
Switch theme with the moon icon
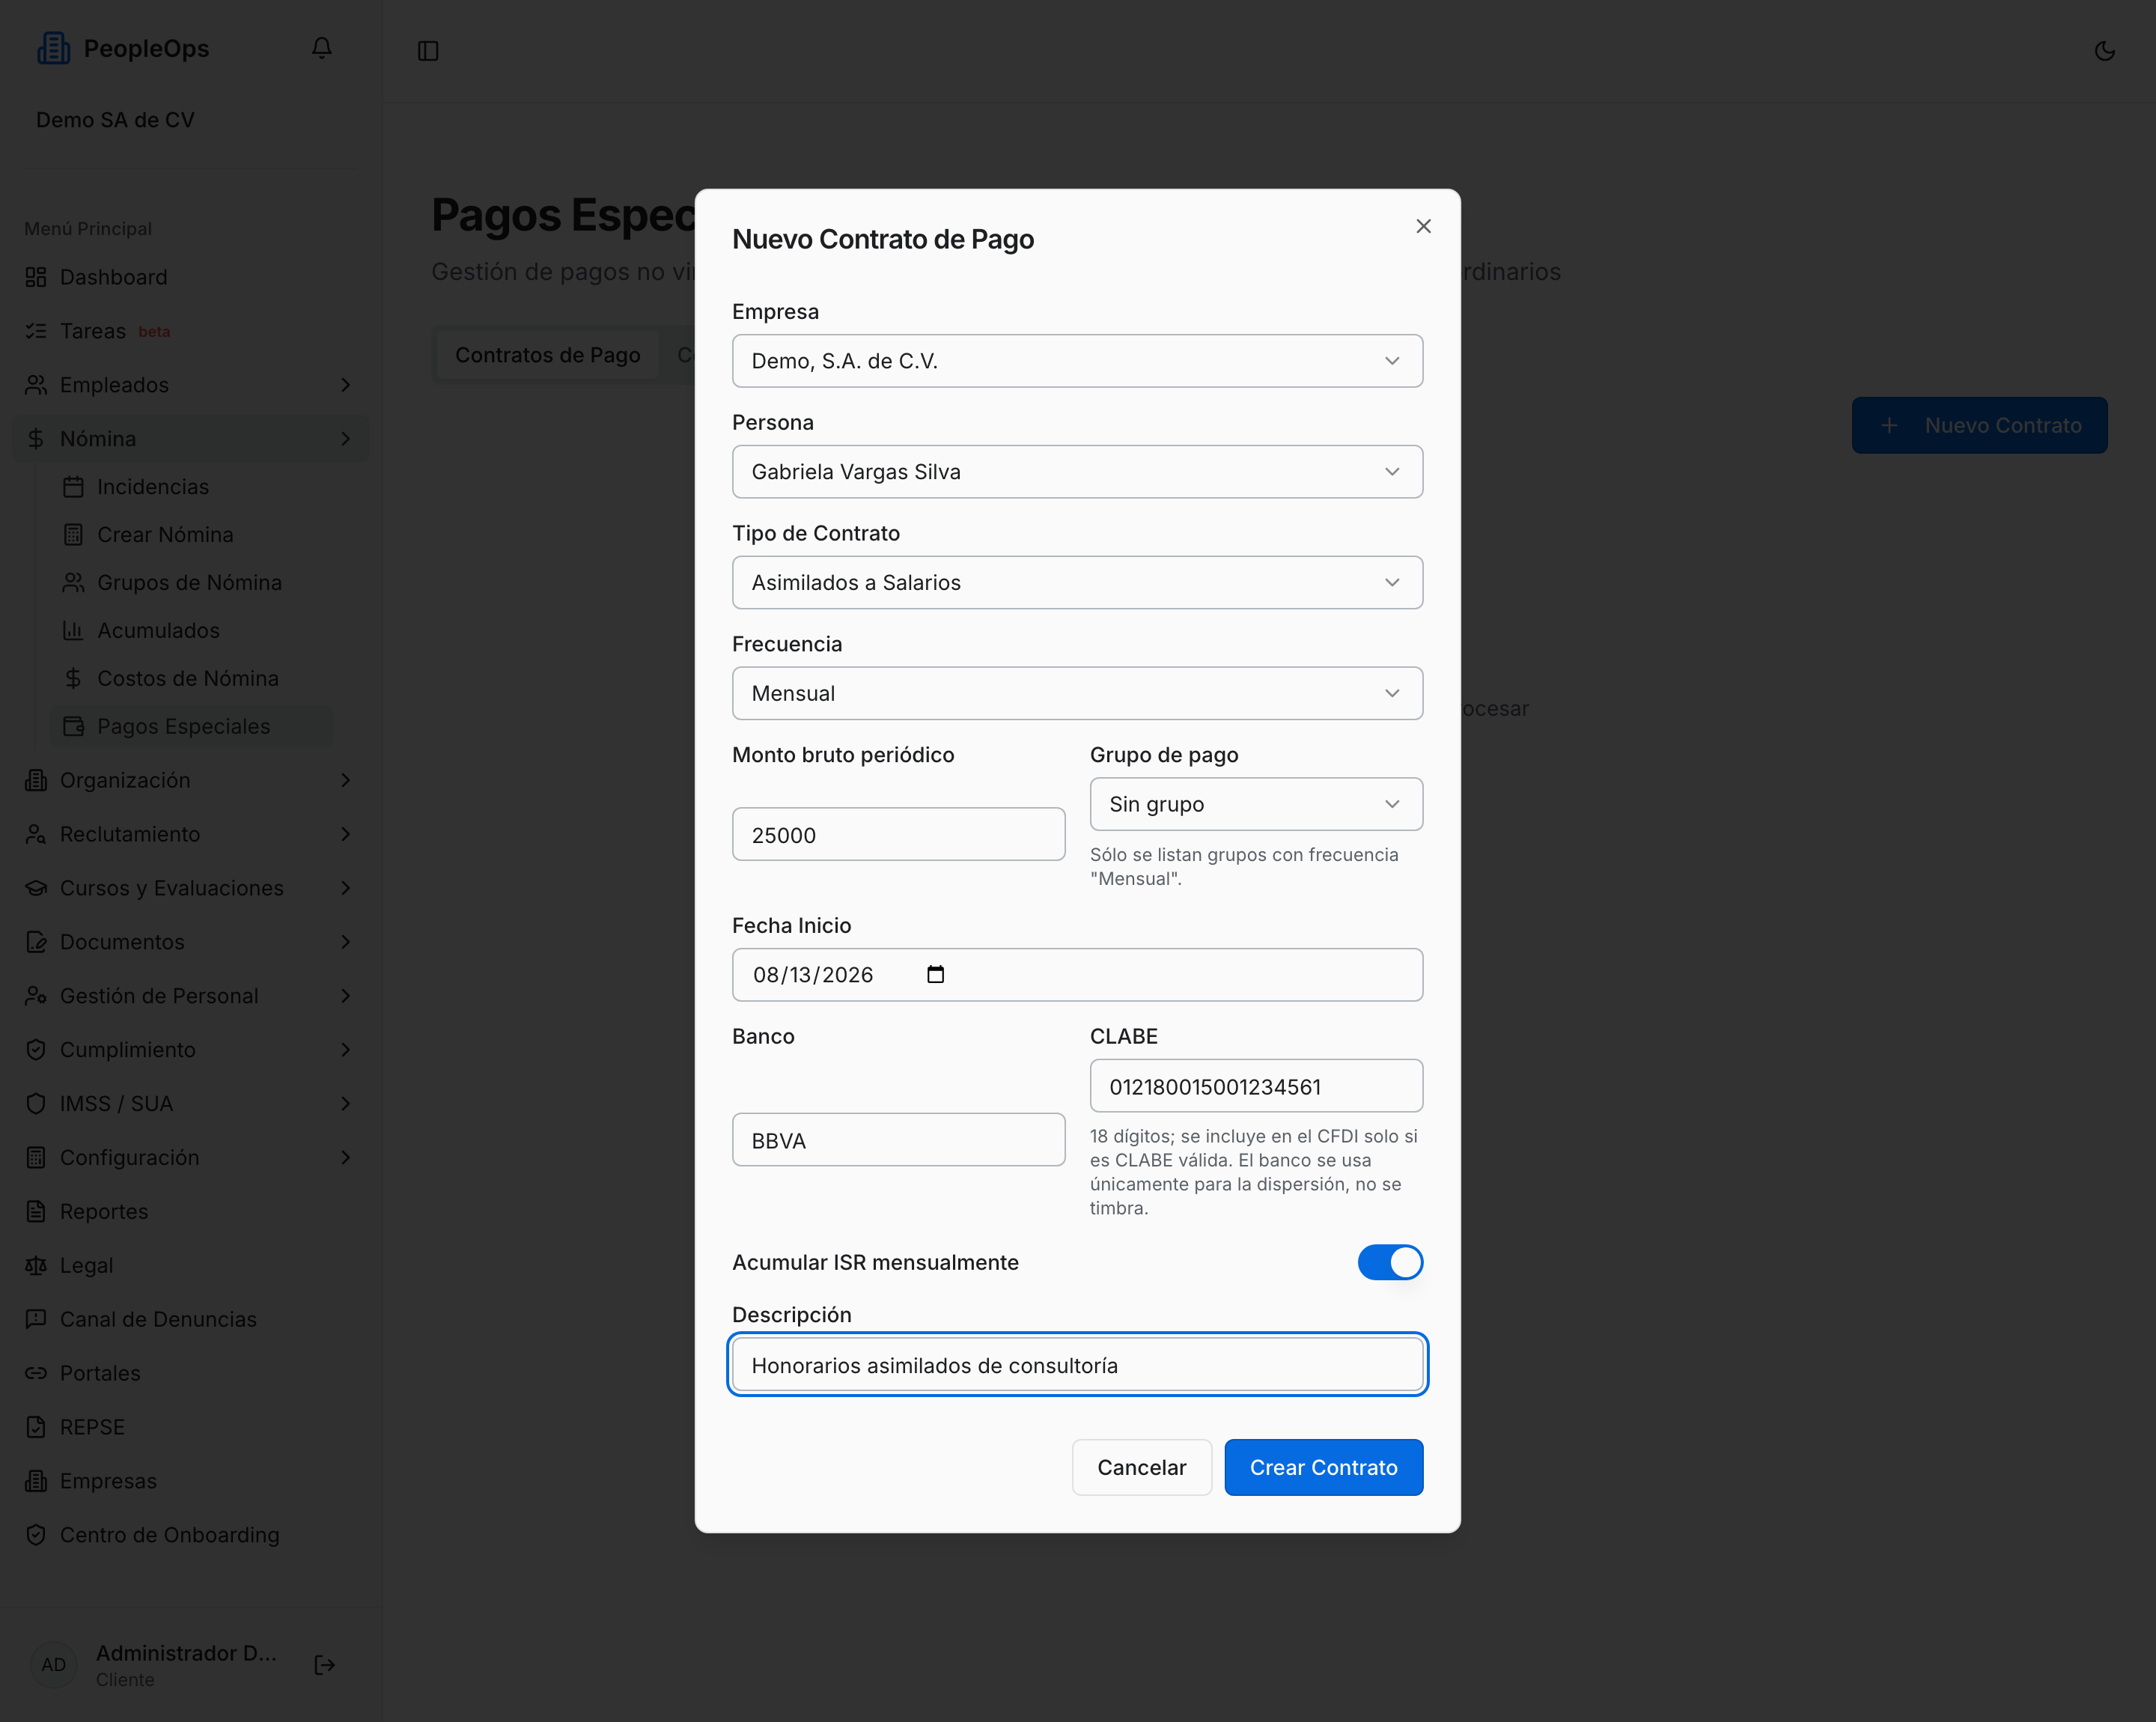point(2104,51)
